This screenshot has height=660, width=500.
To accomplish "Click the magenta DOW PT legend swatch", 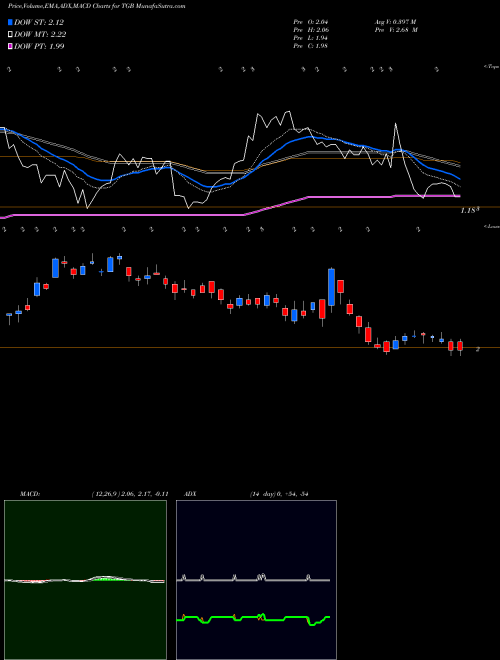I will [10, 46].
